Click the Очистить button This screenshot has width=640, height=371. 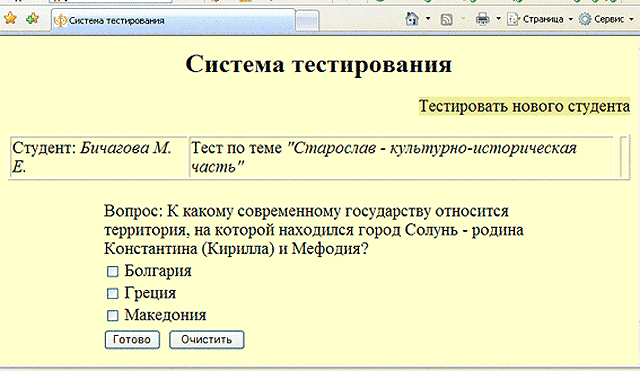(x=207, y=340)
